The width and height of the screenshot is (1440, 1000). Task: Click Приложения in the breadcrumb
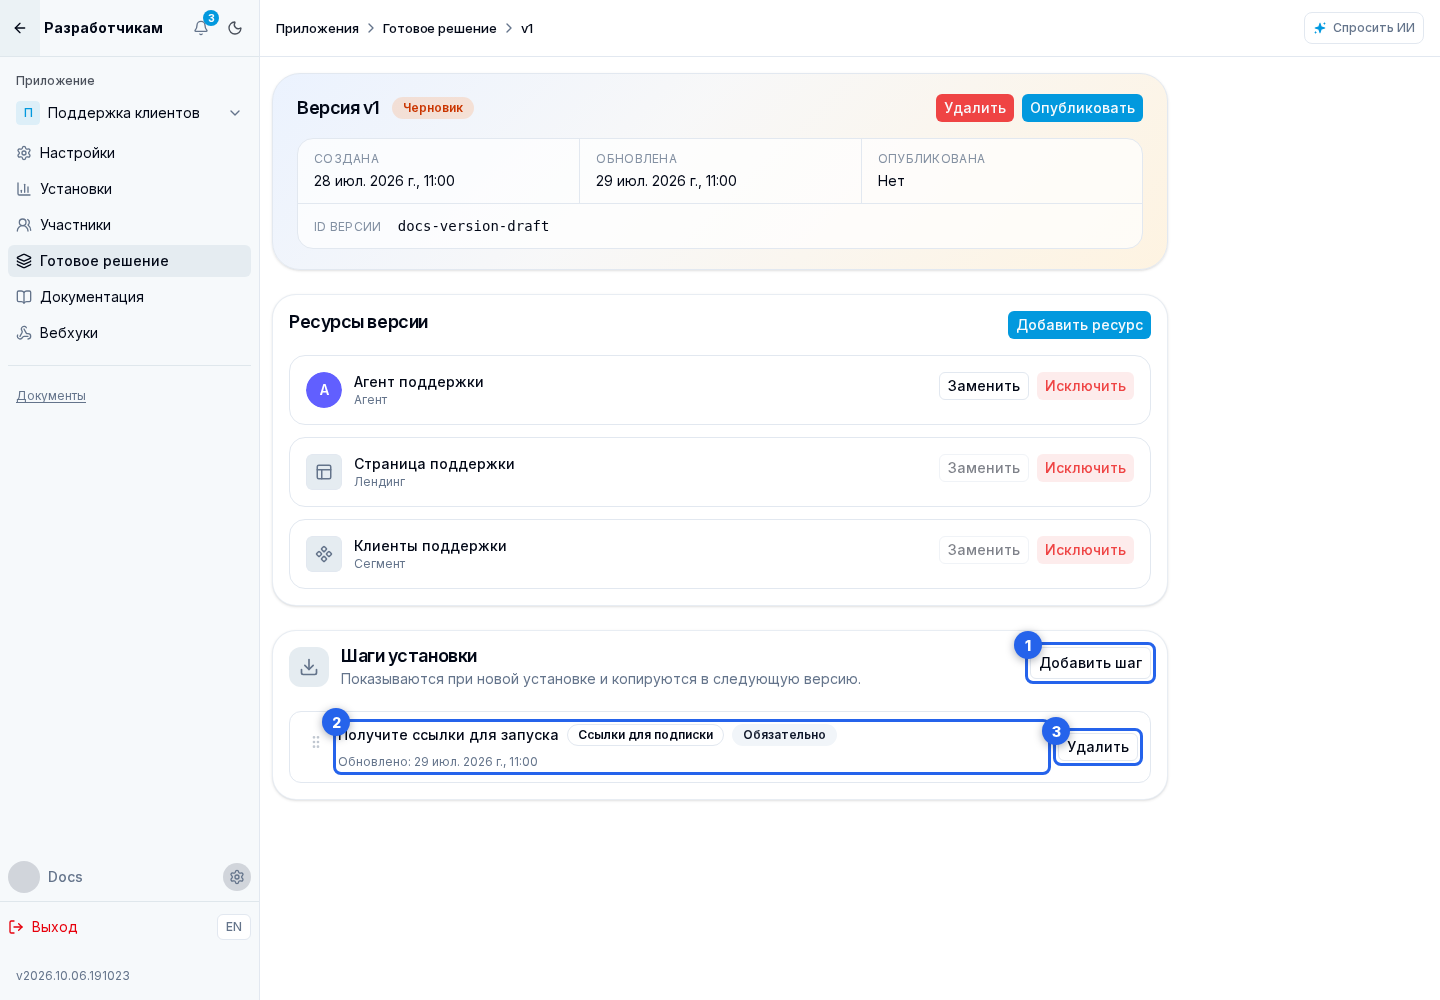317,28
